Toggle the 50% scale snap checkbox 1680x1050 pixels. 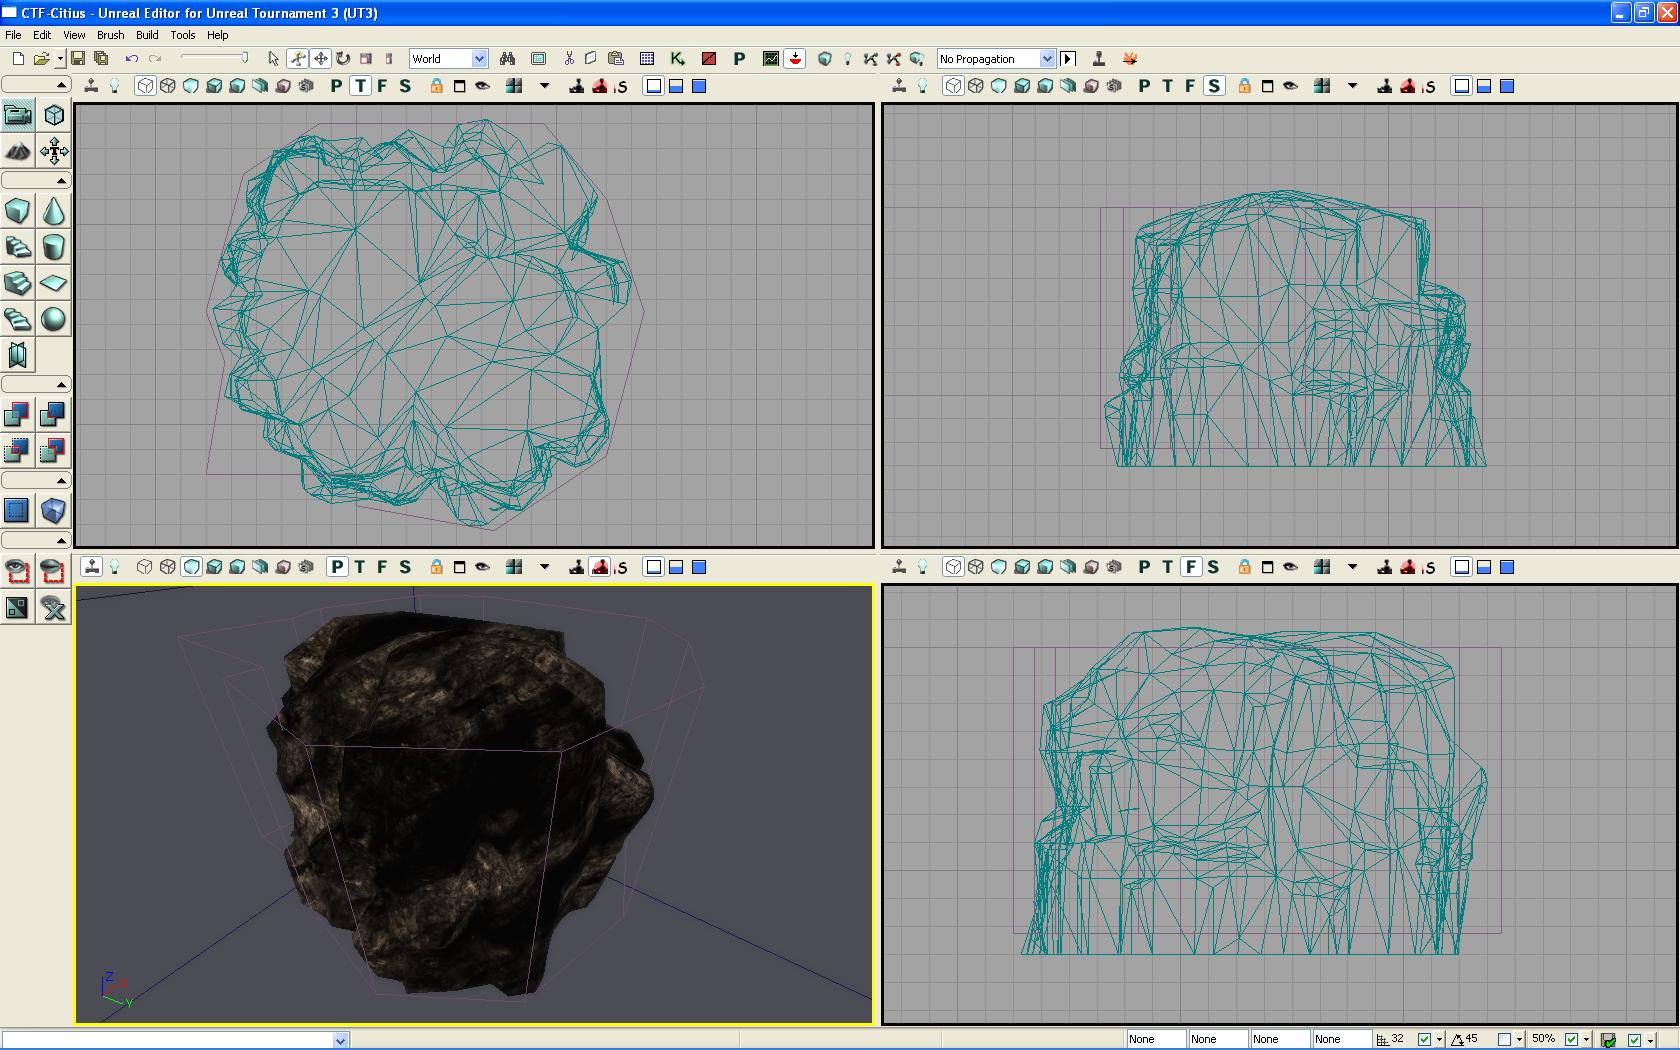tap(1571, 1040)
